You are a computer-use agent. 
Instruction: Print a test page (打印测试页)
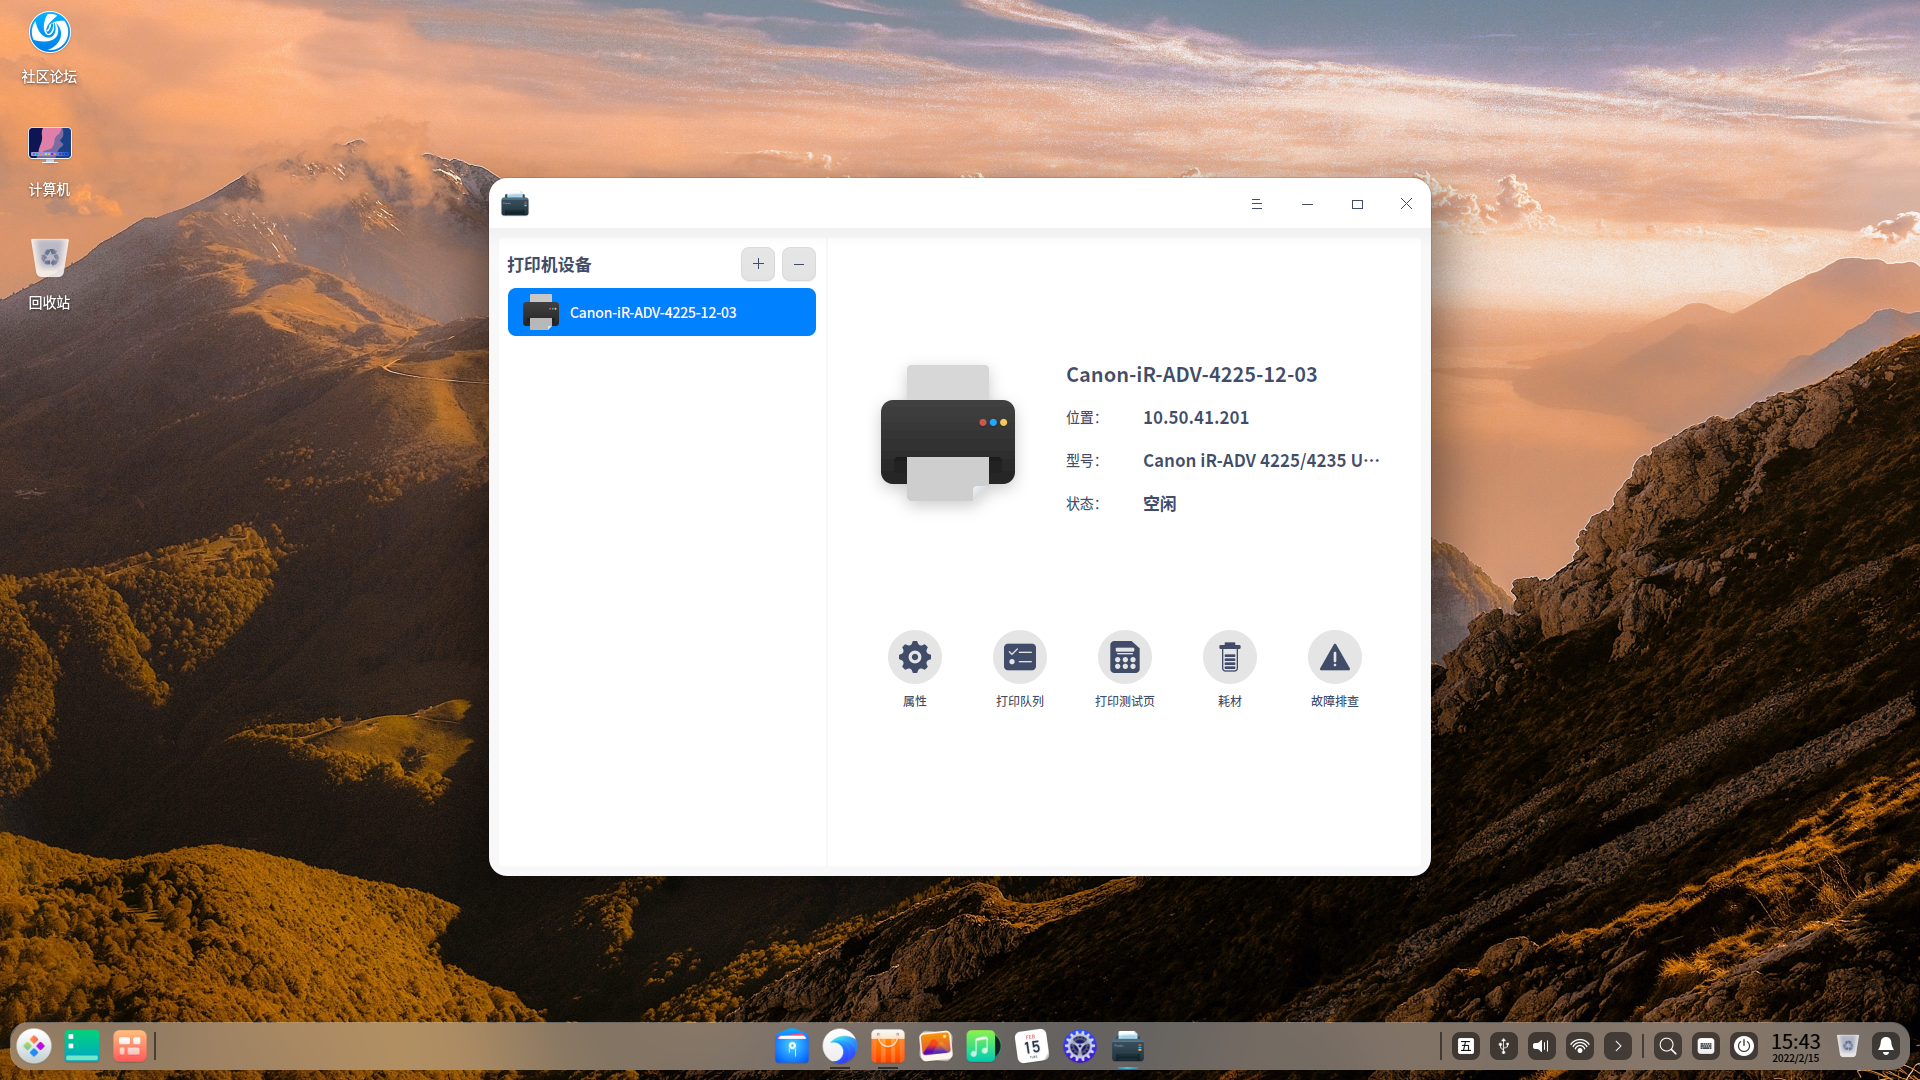coord(1124,657)
